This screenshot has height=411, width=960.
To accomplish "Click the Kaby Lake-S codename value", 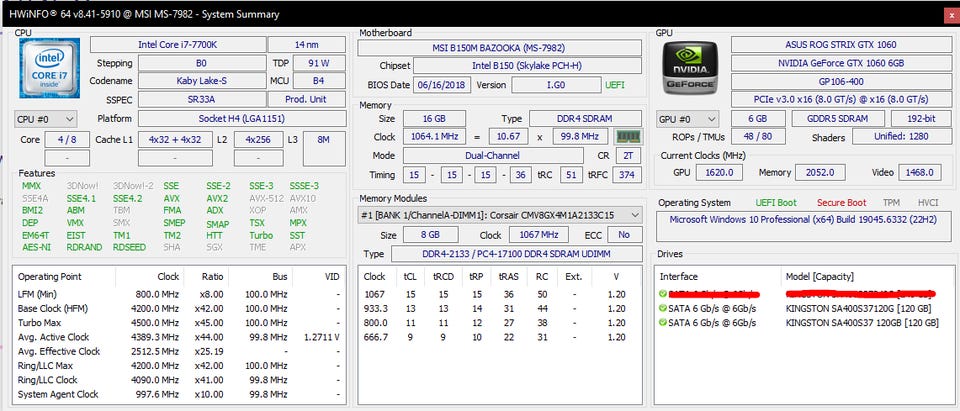I will click(202, 81).
